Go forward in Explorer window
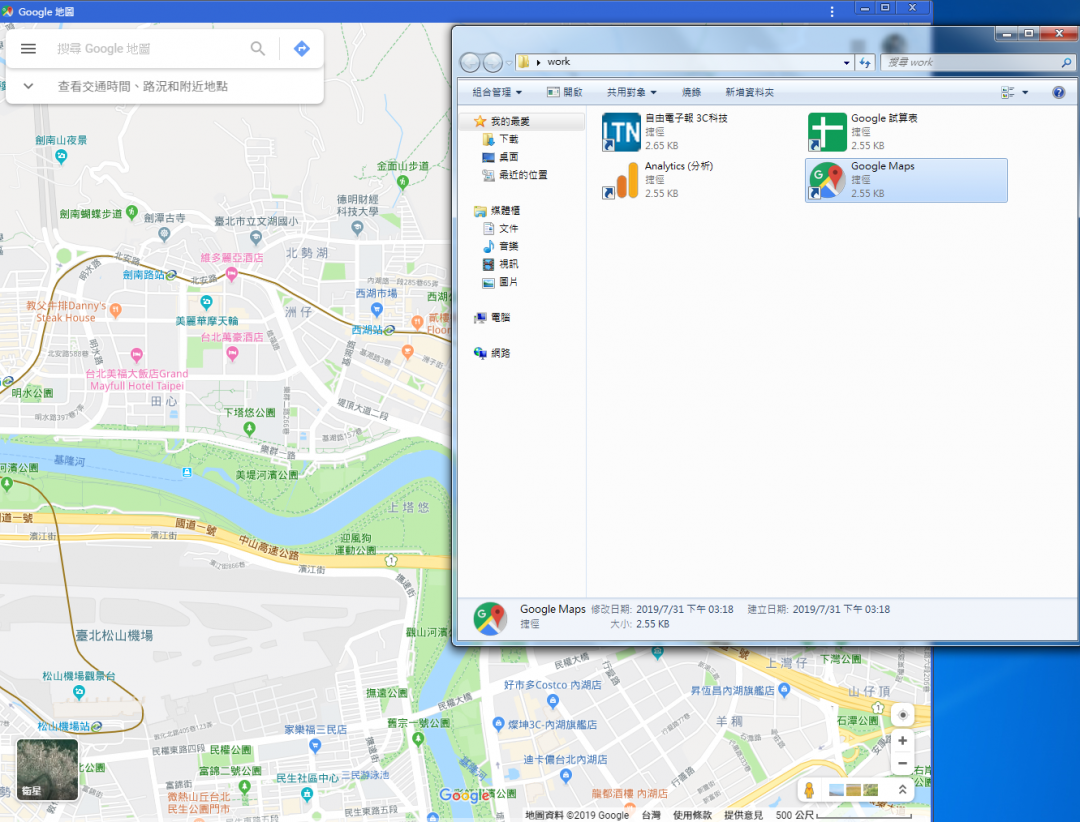This screenshot has width=1080, height=822. pyautogui.click(x=492, y=63)
